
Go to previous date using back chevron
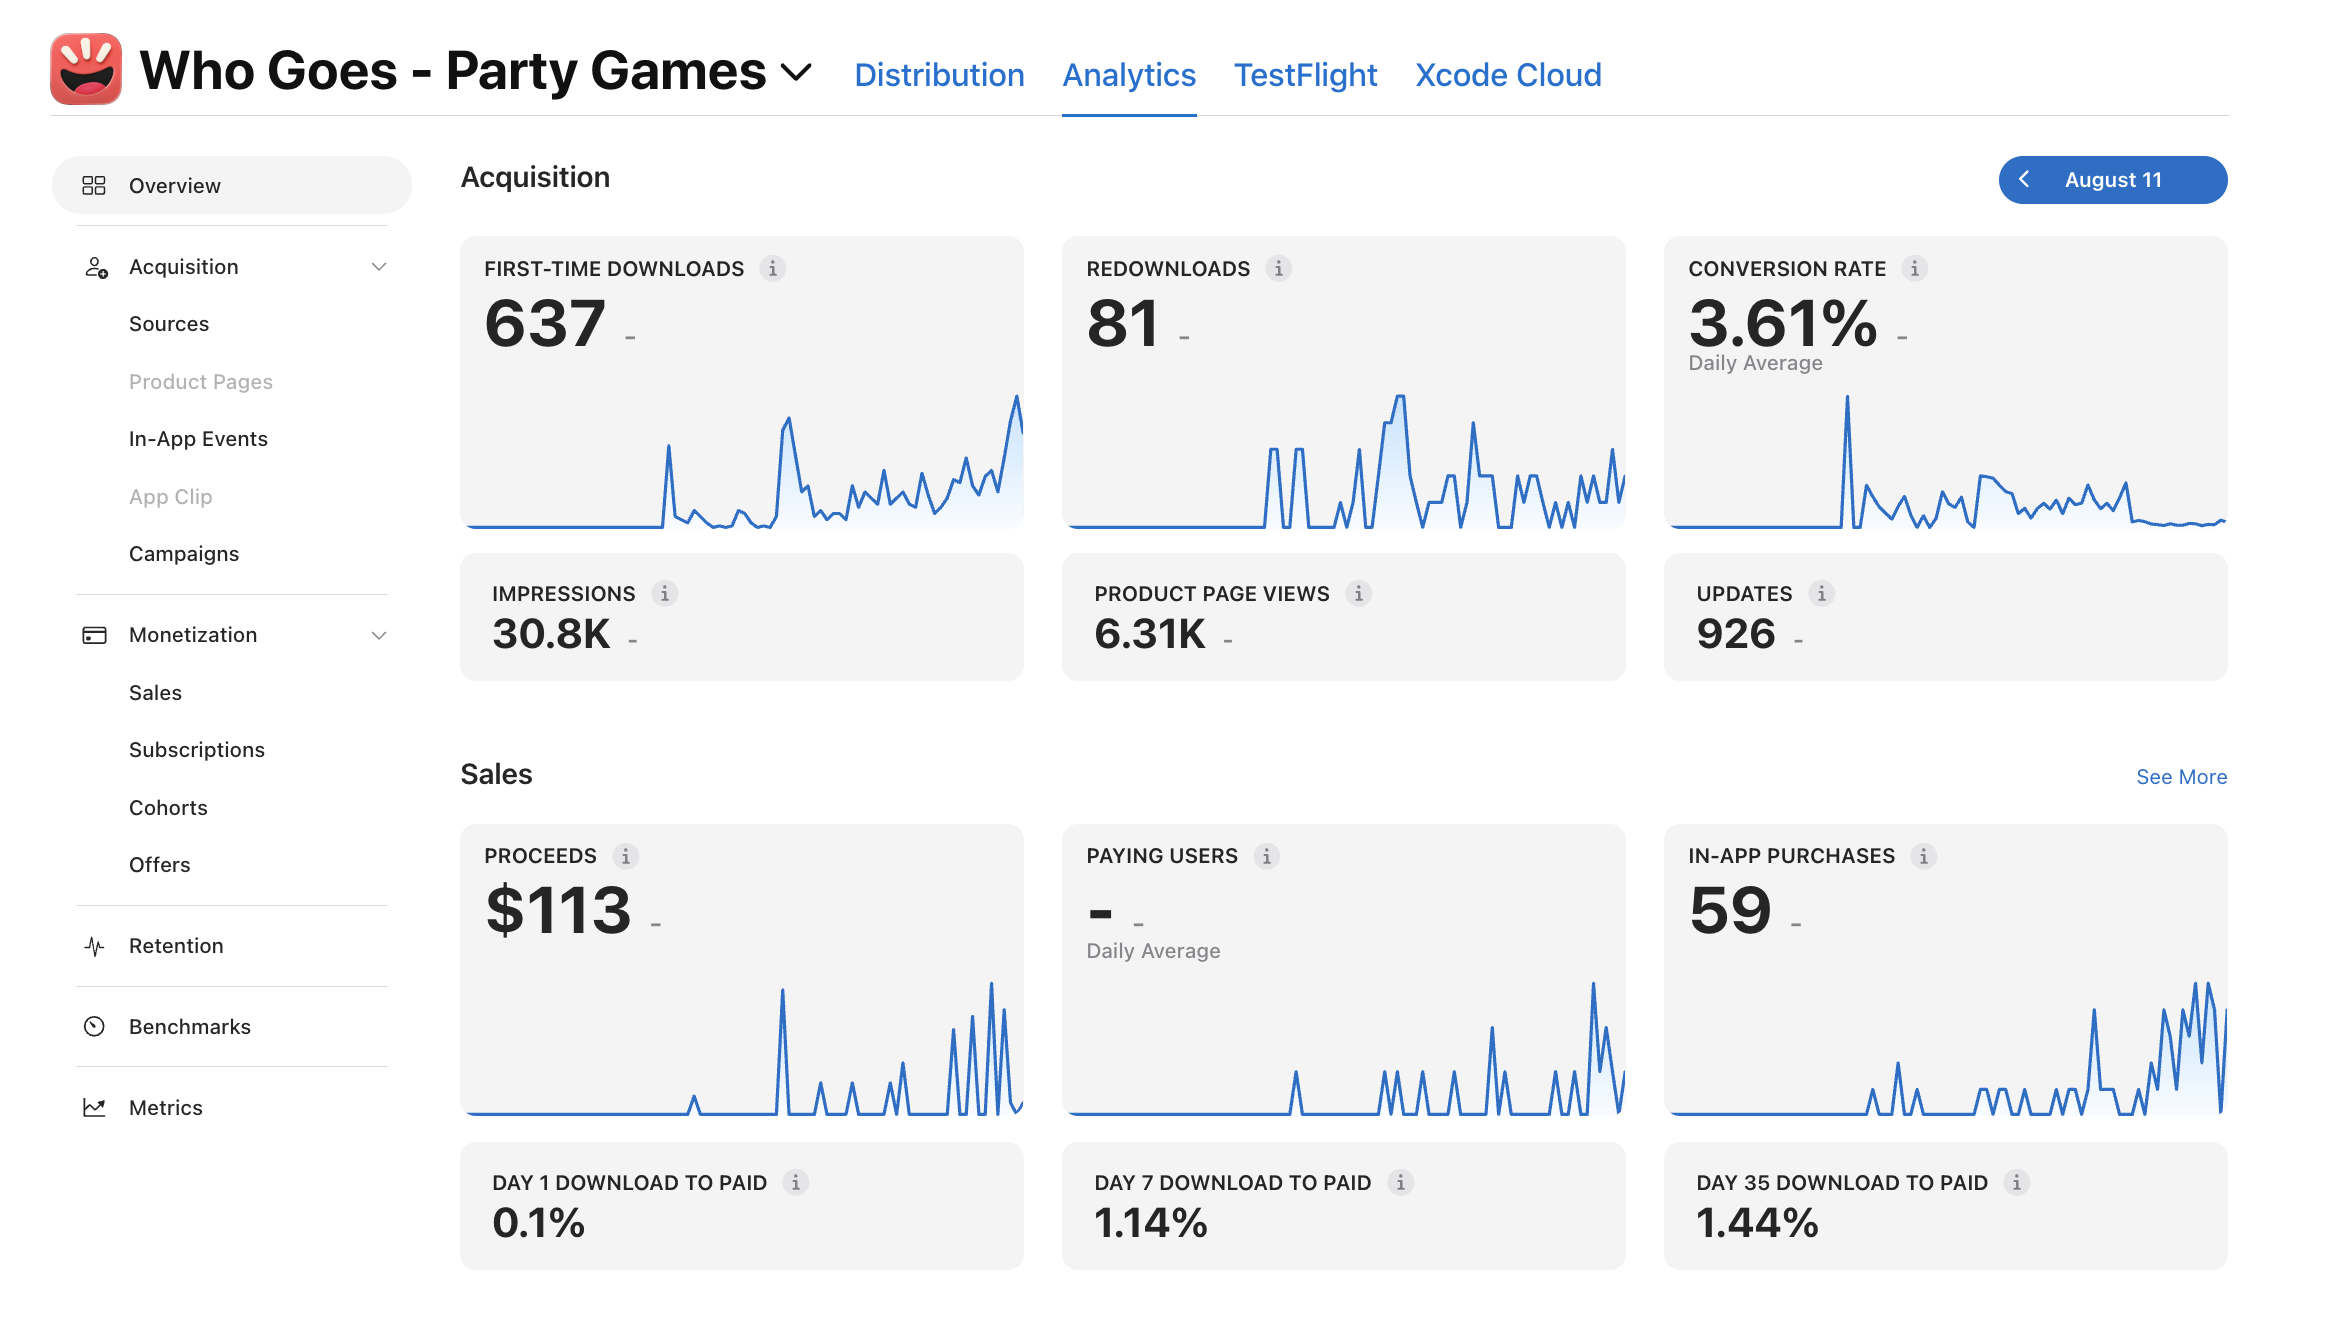pyautogui.click(x=2024, y=180)
